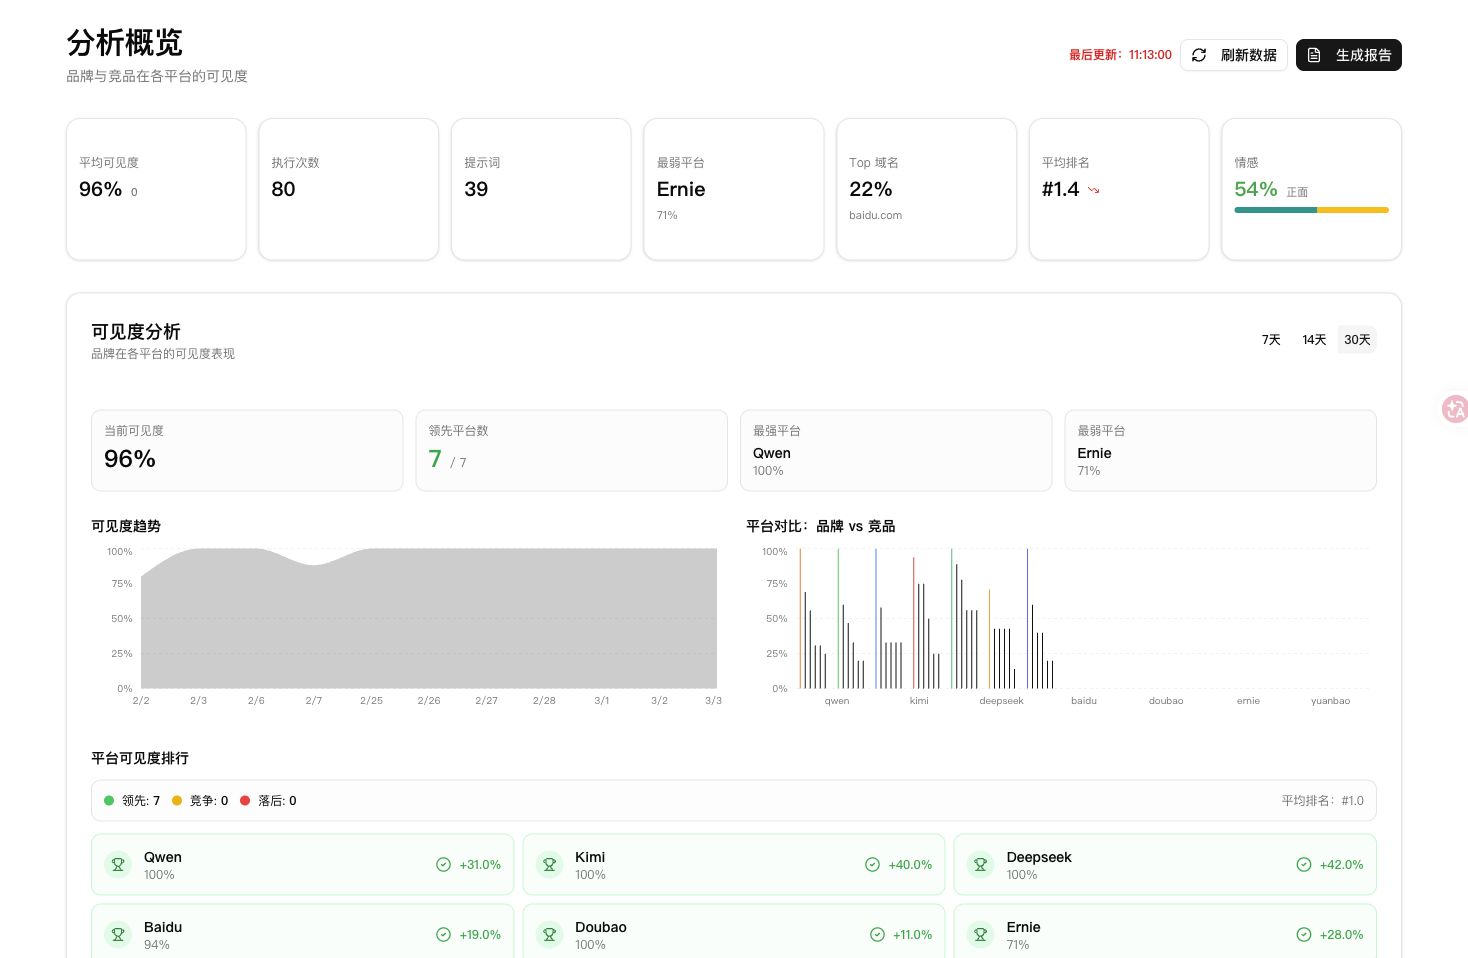The height and width of the screenshot is (958, 1468).
Task: Switch the time range to 14天
Action: (x=1314, y=340)
